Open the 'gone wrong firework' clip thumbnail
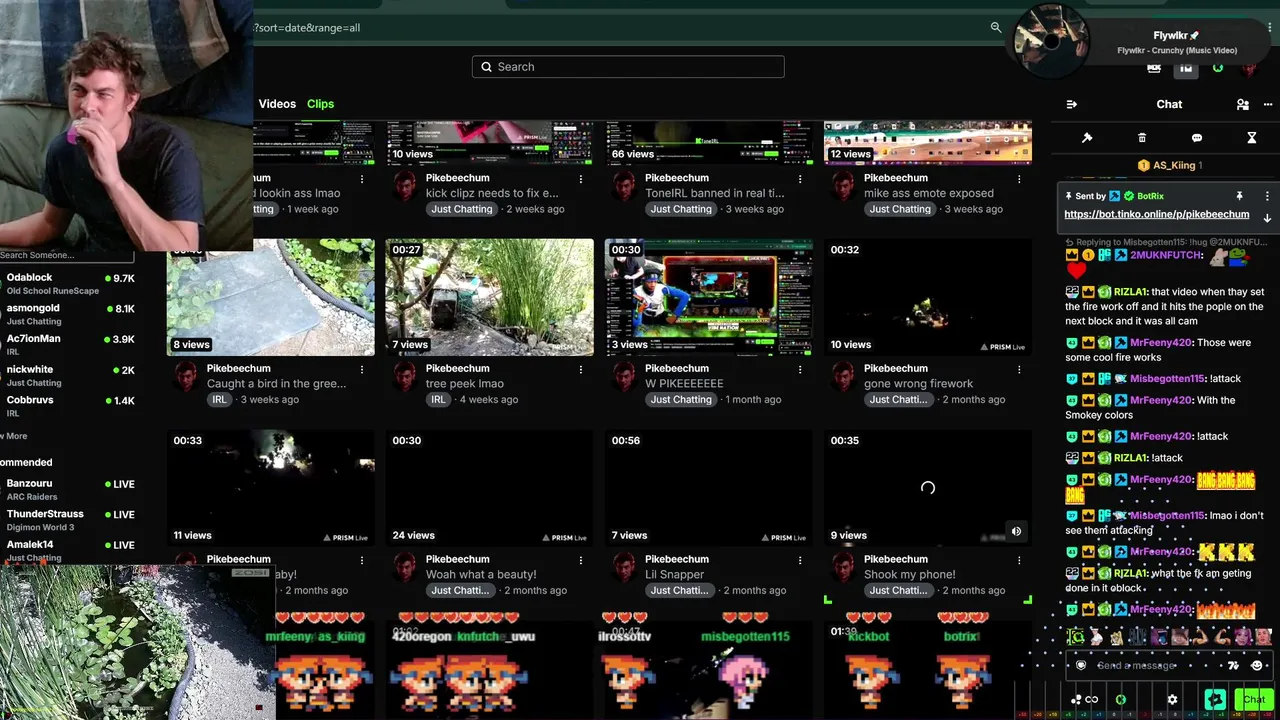 (x=928, y=297)
